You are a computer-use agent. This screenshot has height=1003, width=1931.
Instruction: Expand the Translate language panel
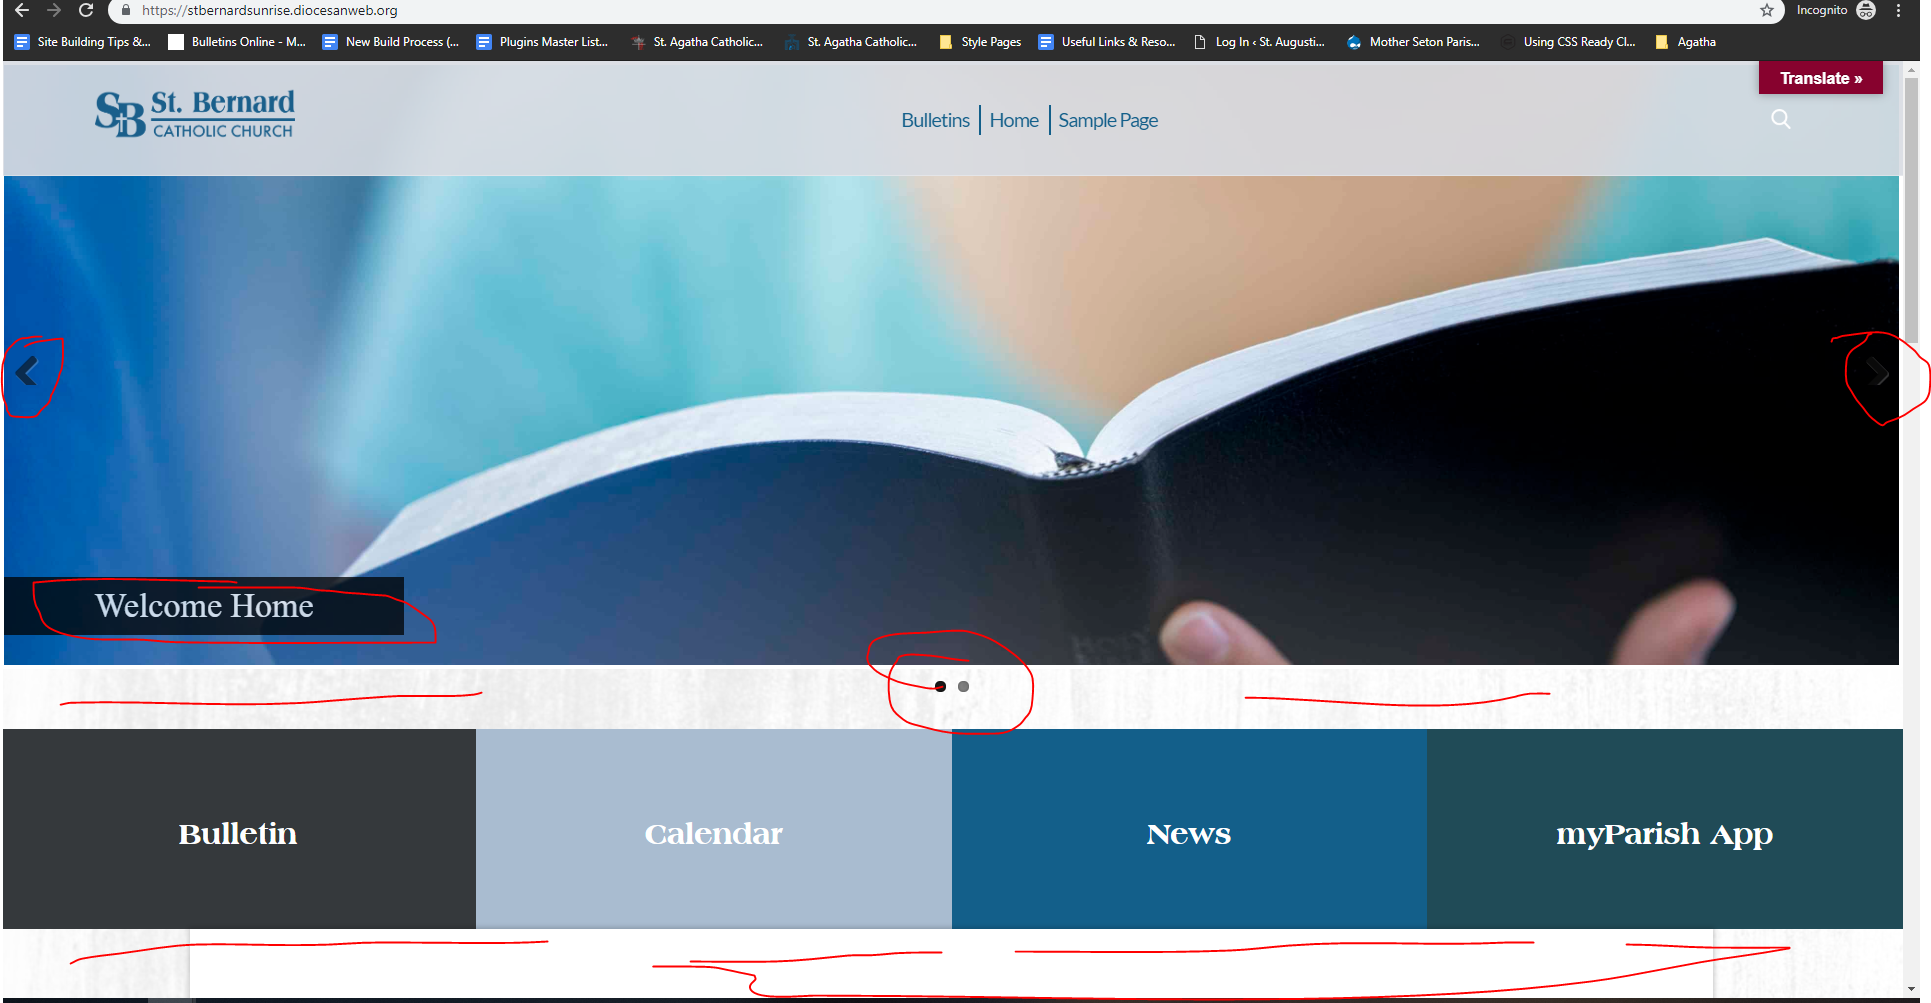tap(1820, 78)
